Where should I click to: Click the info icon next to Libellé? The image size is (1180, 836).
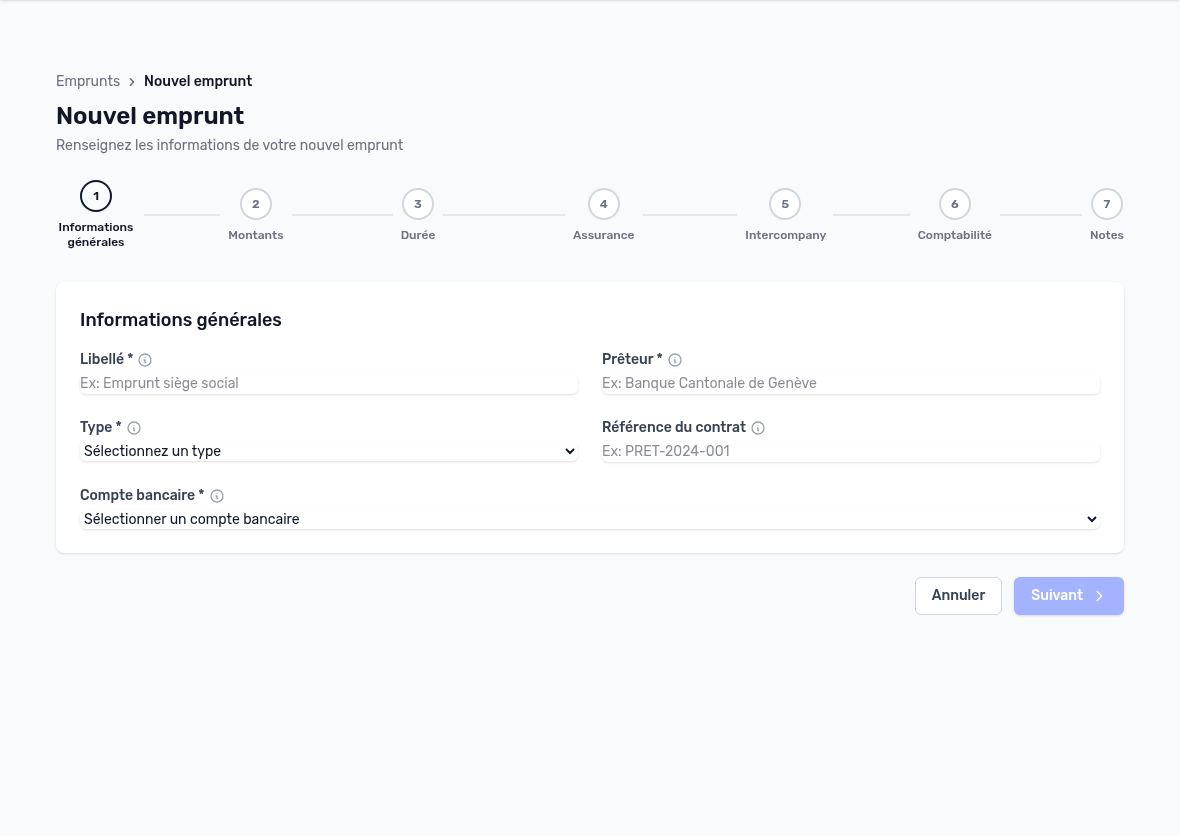[145, 360]
